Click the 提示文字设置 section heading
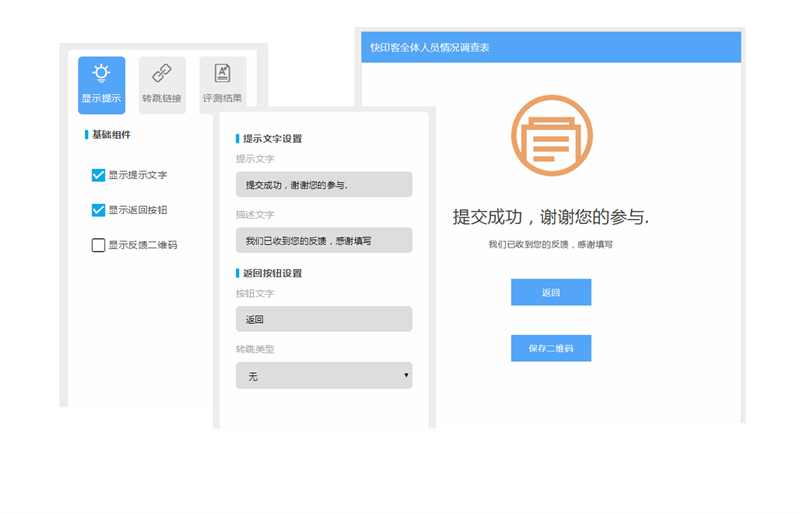This screenshot has width=800, height=514. (x=272, y=139)
